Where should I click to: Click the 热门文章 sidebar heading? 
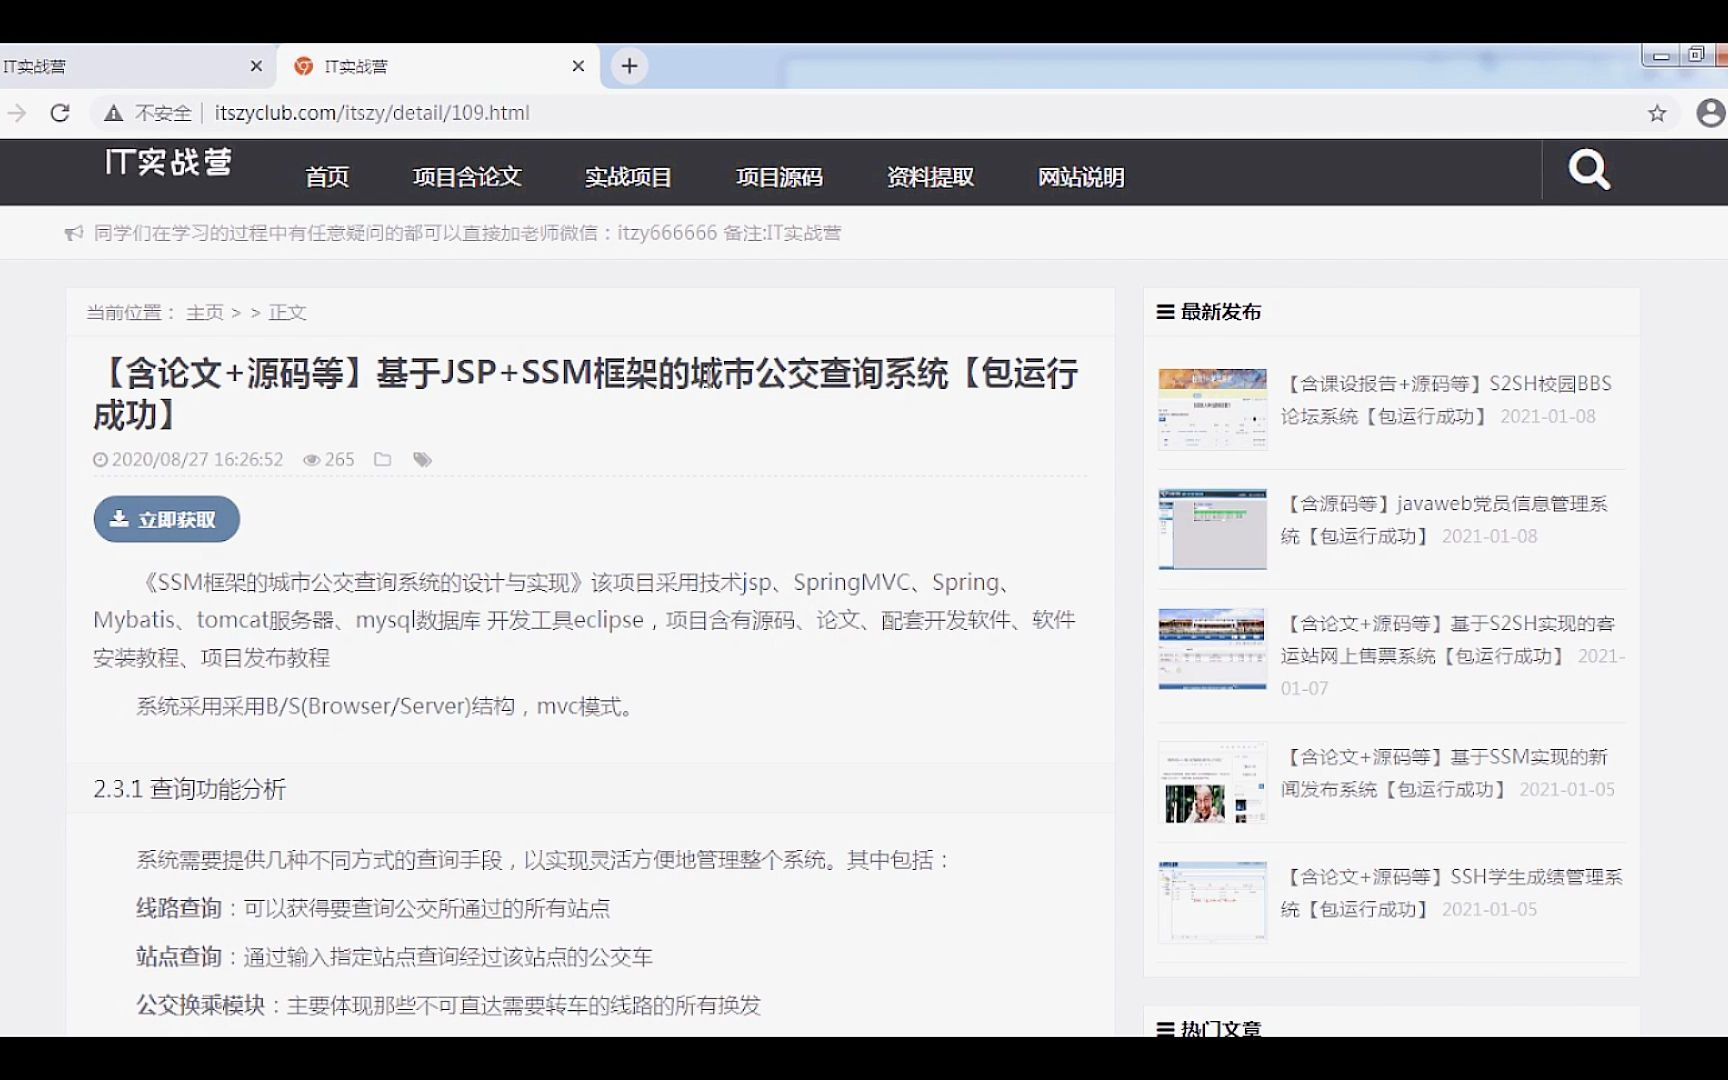click(x=1221, y=1028)
